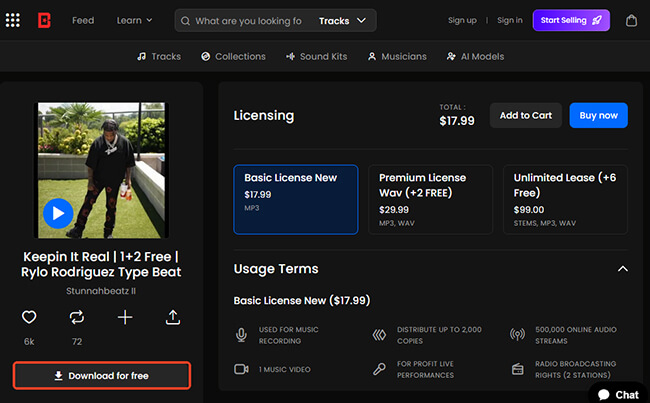The image size is (650, 403).
Task: Click Download for free button
Action: (101, 376)
